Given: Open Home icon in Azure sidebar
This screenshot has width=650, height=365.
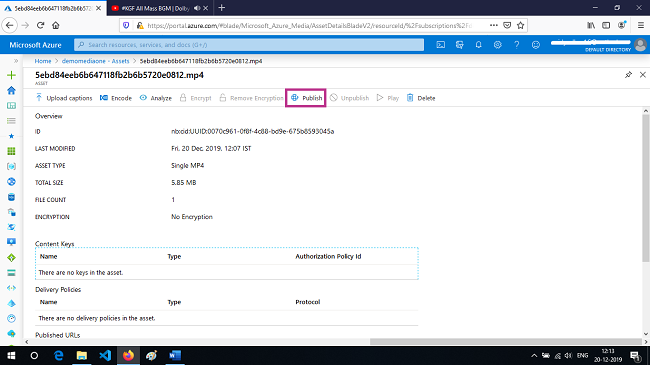Looking at the screenshot, I should 11,90.
